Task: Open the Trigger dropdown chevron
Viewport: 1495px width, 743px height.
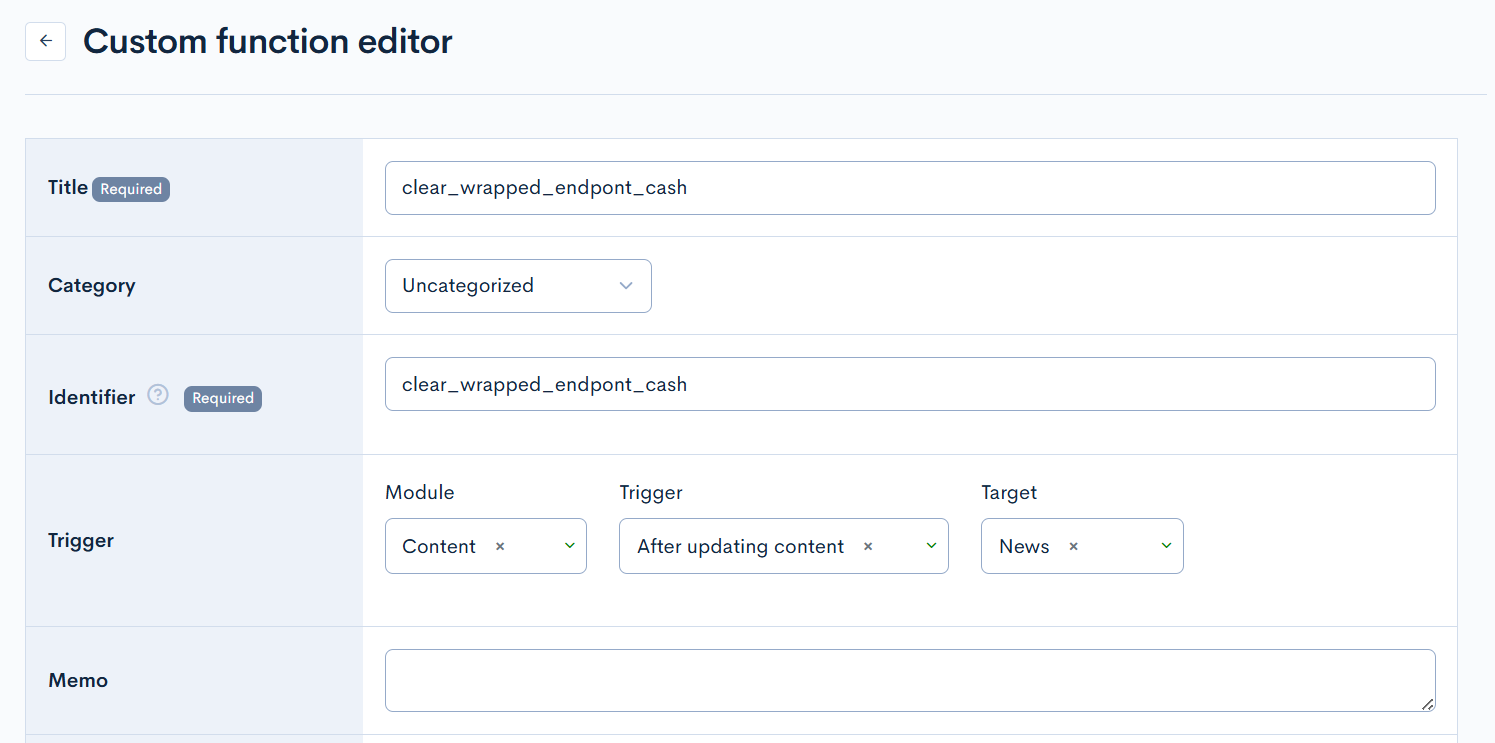Action: (931, 546)
